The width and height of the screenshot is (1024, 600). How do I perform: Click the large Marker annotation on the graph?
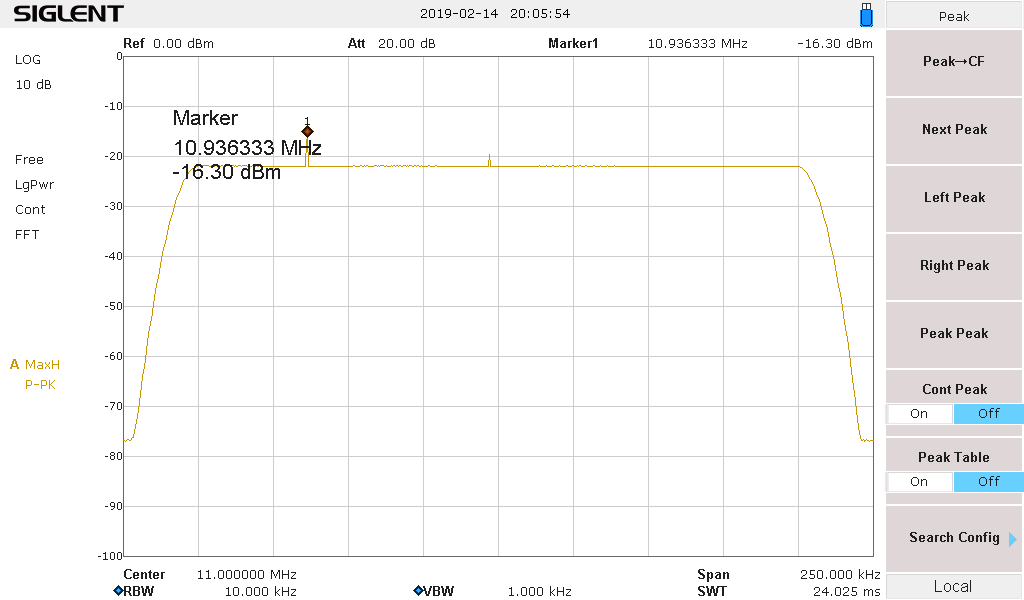247,145
